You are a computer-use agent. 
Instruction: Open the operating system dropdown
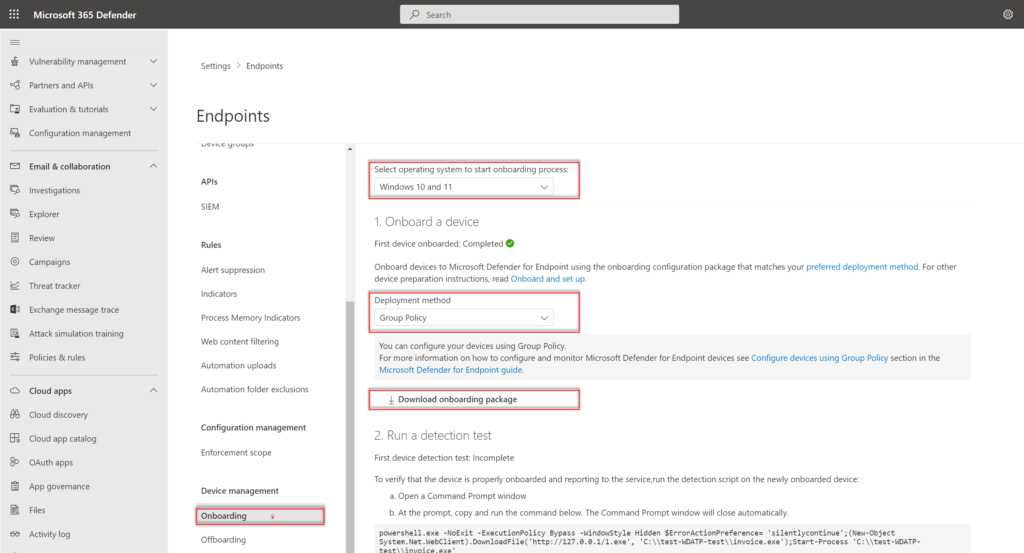pyautogui.click(x=464, y=187)
